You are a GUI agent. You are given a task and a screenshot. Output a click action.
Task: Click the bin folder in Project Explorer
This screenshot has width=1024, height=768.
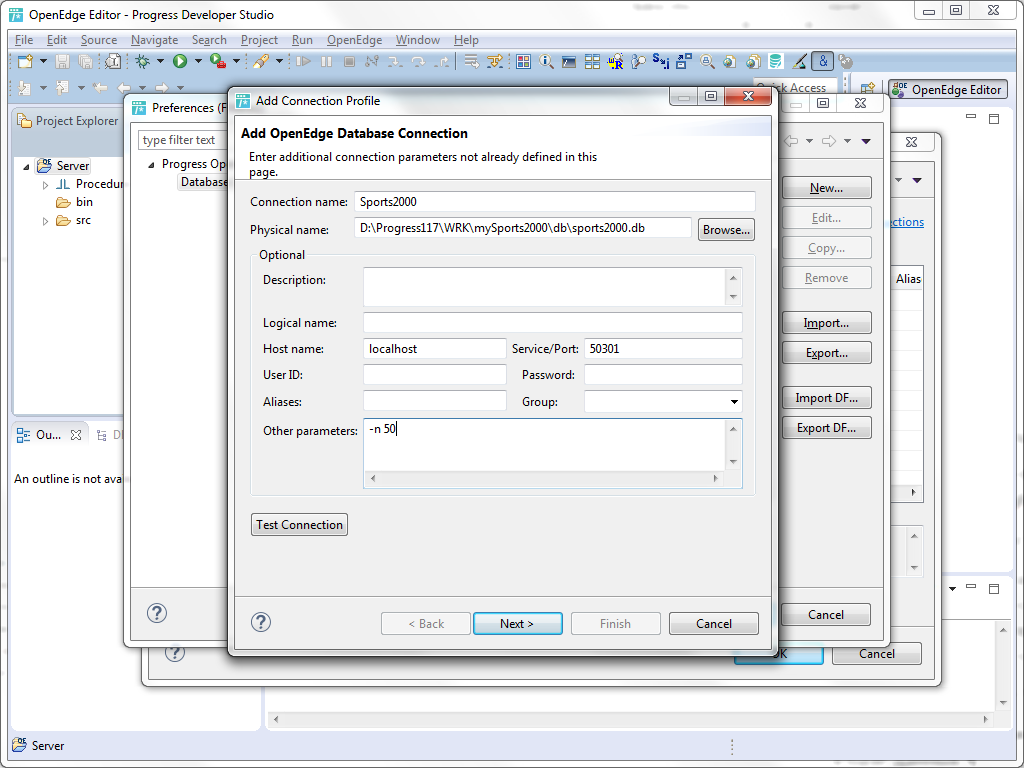click(74, 202)
